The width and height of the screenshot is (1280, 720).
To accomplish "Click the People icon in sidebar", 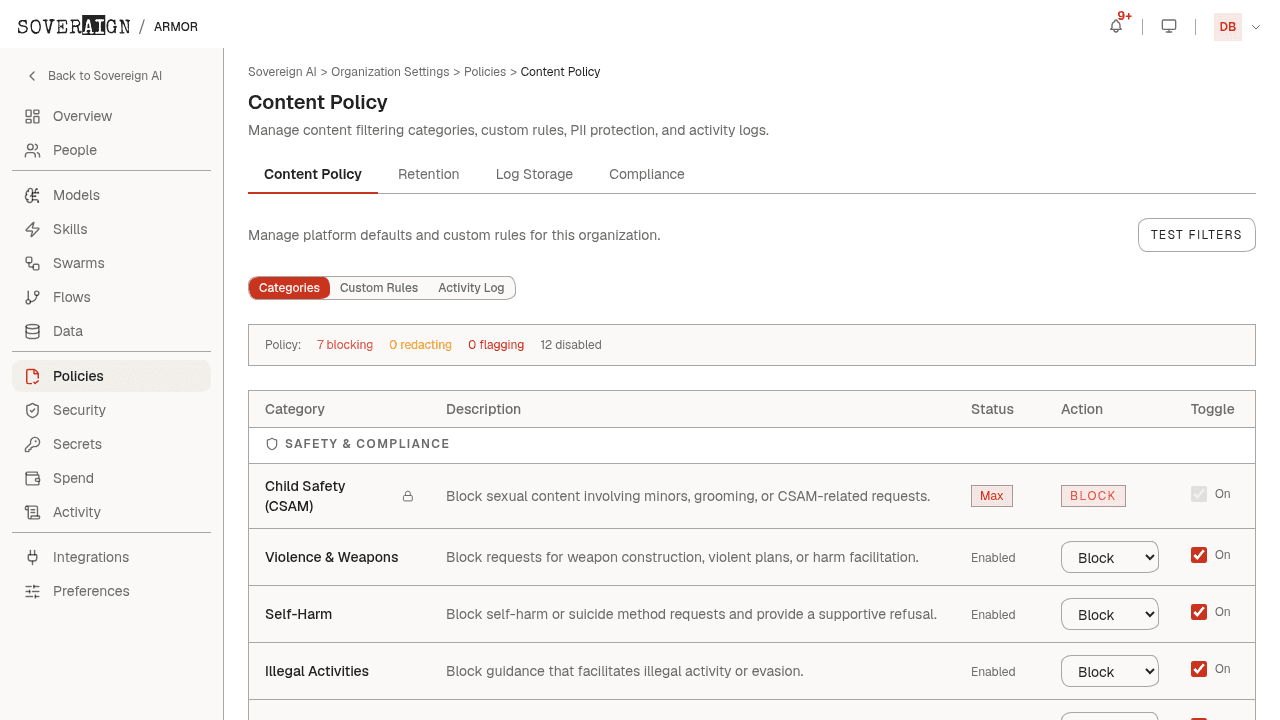I will pyautogui.click(x=33, y=150).
